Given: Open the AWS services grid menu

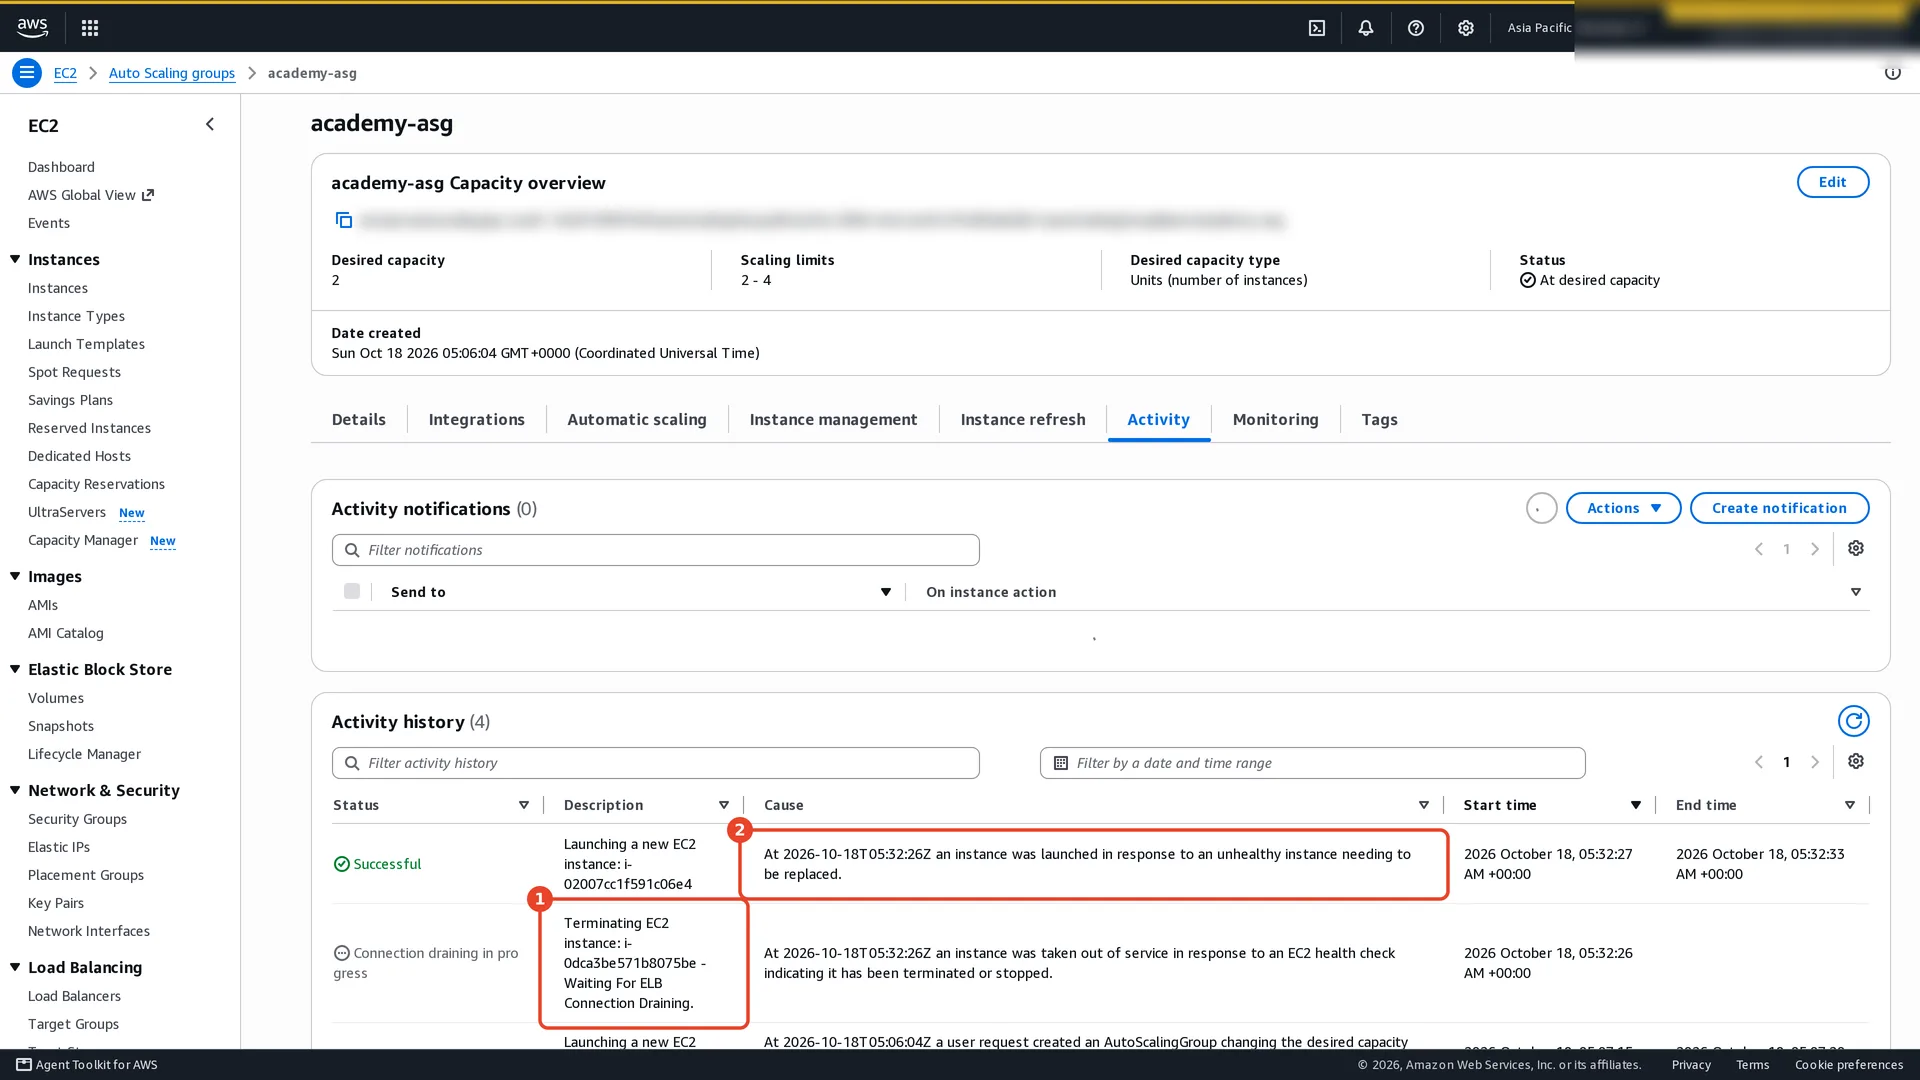Looking at the screenshot, I should pyautogui.click(x=90, y=28).
